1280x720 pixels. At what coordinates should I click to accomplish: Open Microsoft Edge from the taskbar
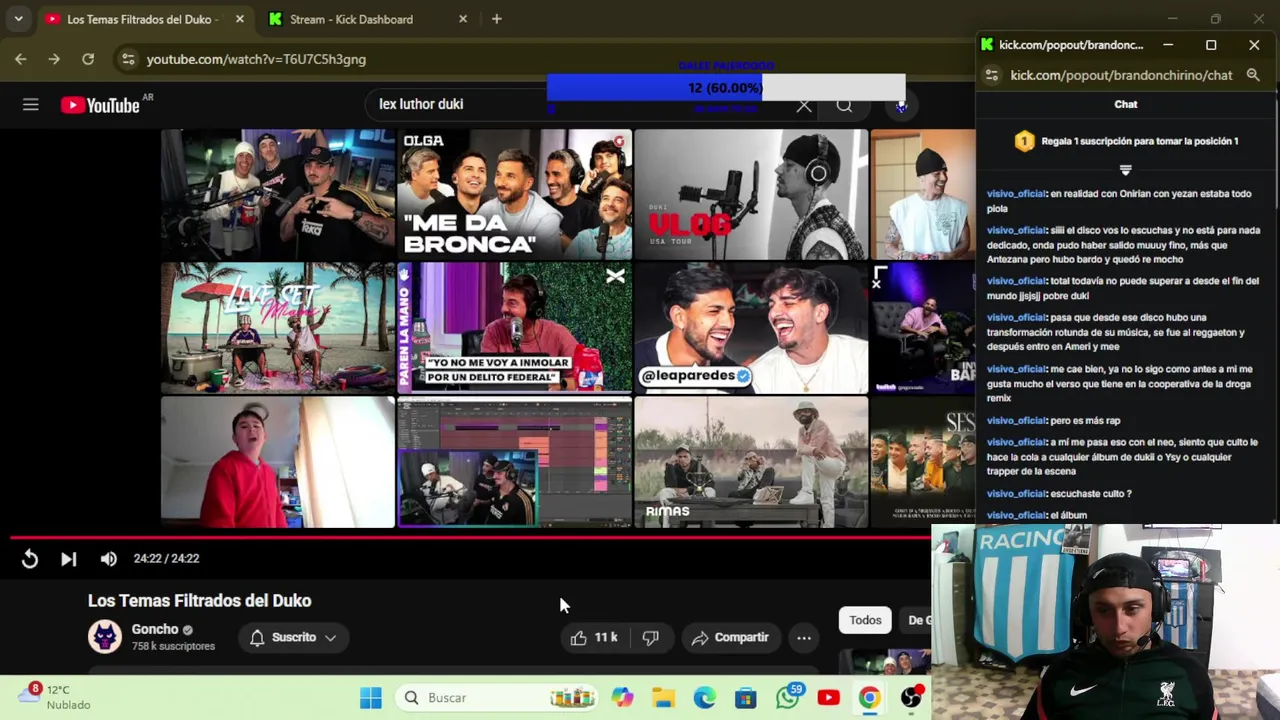[705, 698]
